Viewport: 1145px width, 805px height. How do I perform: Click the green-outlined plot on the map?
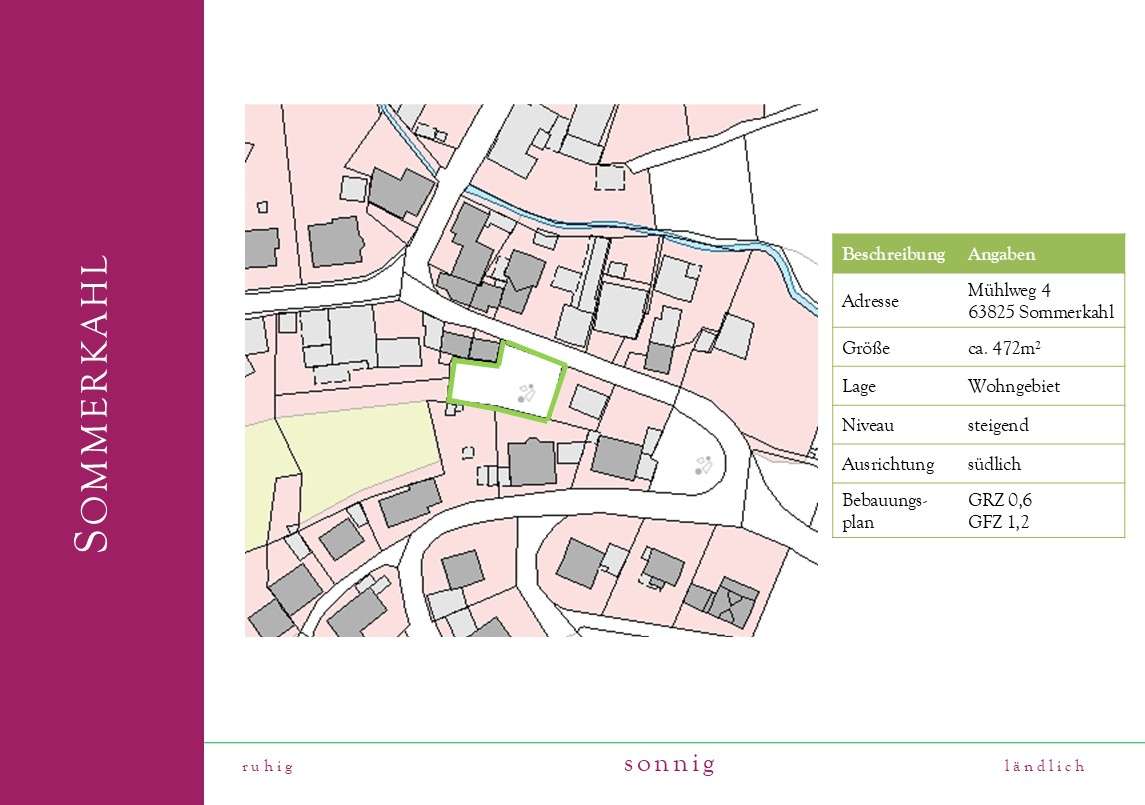(507, 382)
